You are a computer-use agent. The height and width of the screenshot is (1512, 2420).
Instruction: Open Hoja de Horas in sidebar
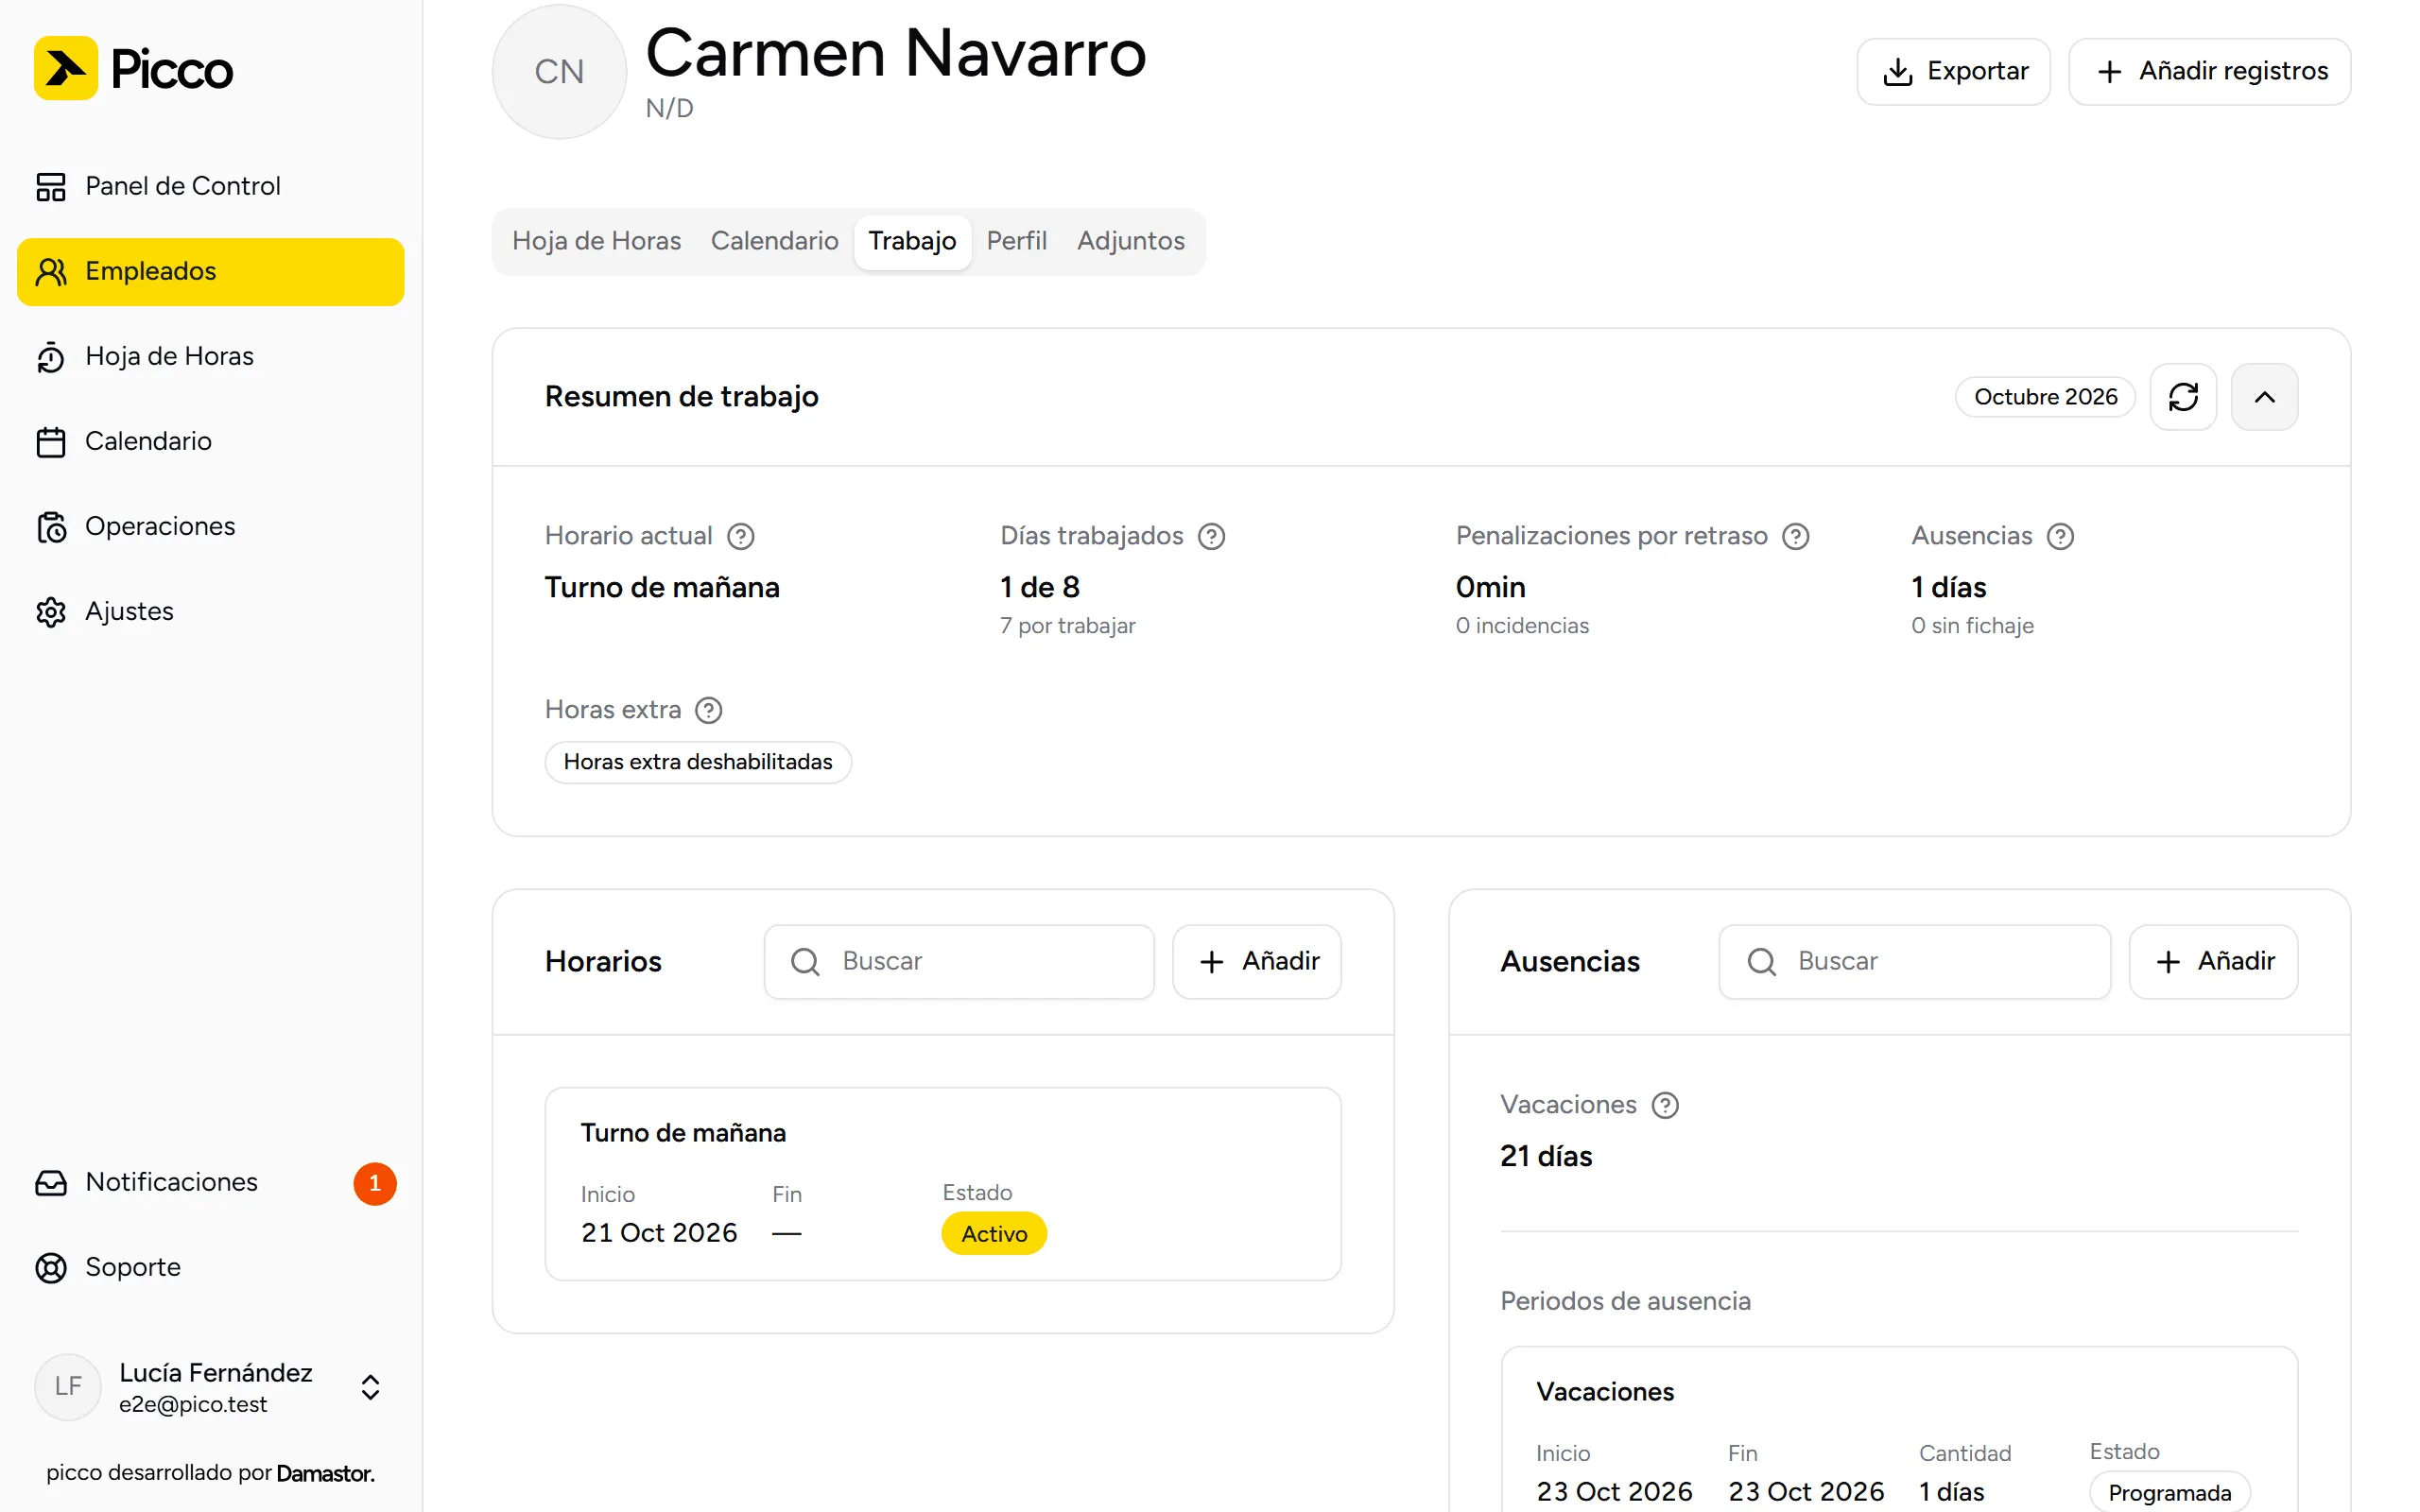pyautogui.click(x=210, y=356)
